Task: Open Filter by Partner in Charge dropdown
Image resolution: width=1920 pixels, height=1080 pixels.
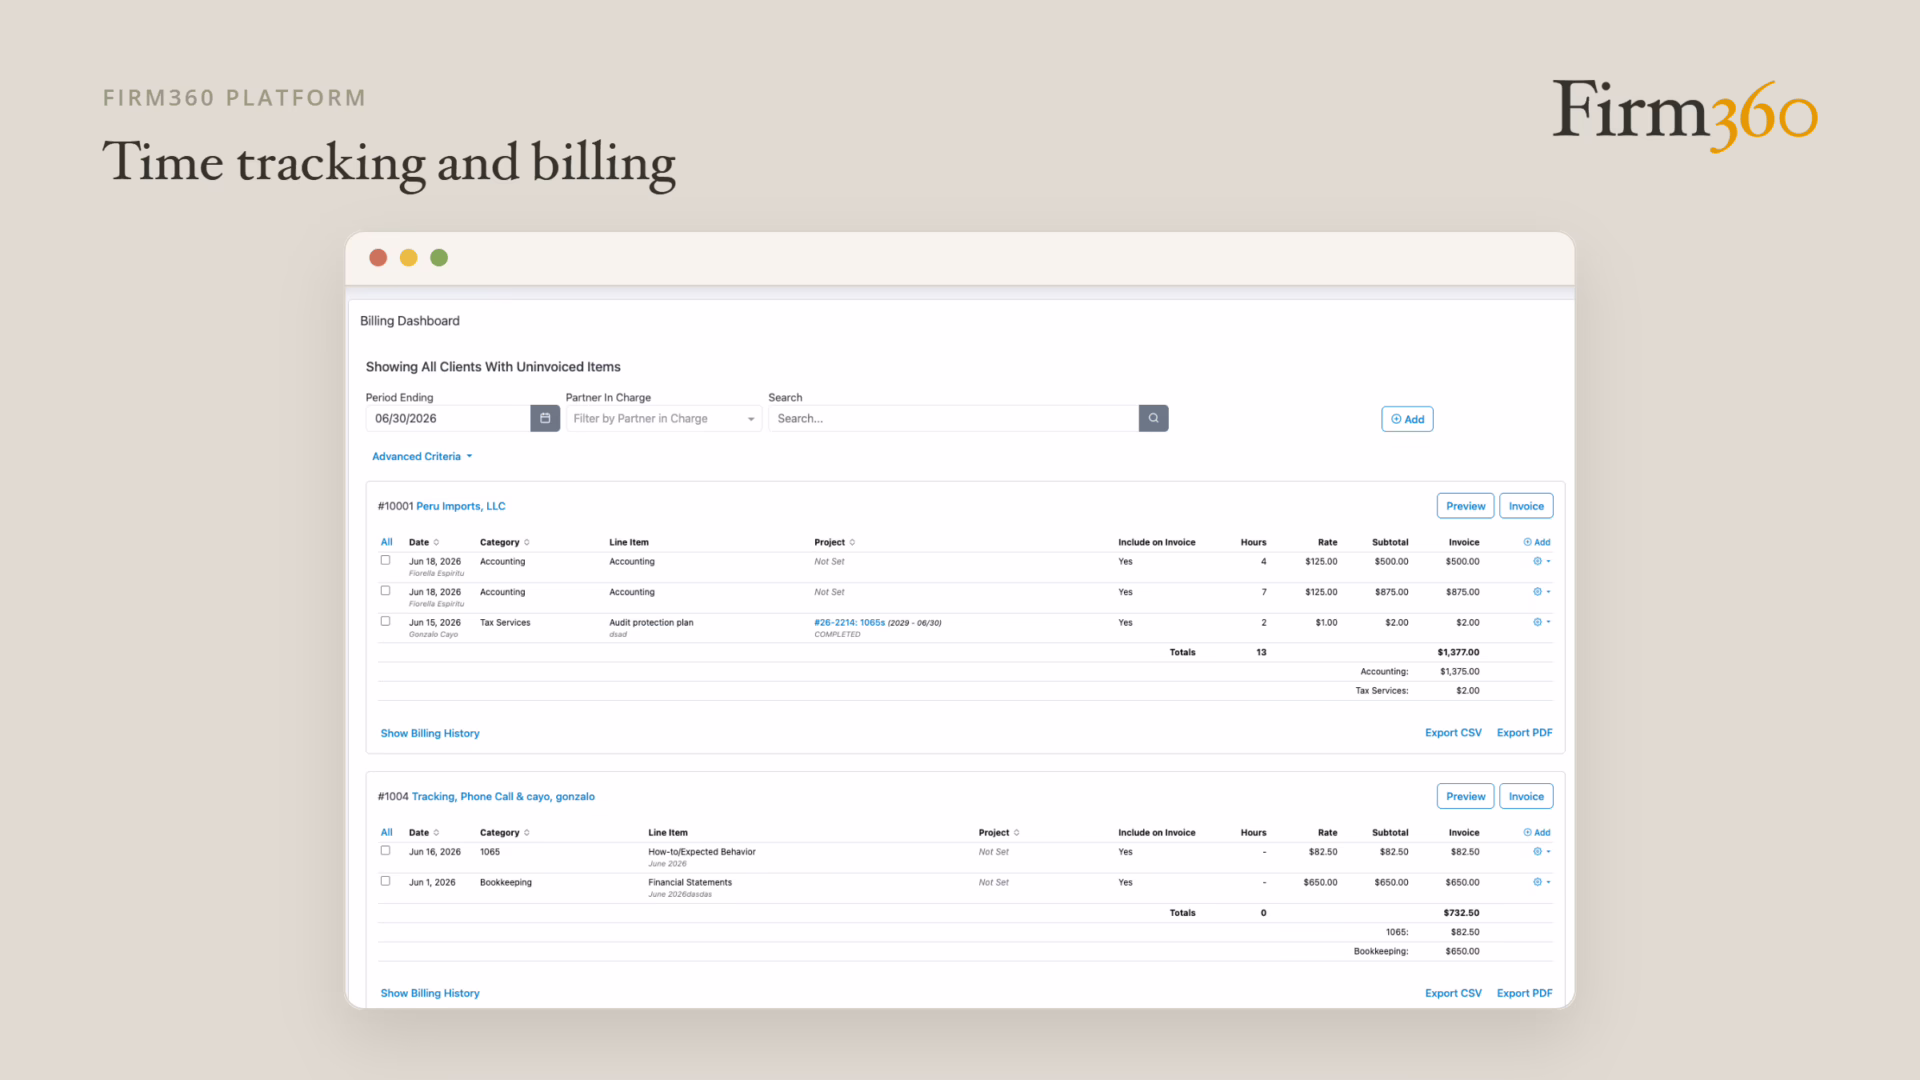Action: [664, 418]
